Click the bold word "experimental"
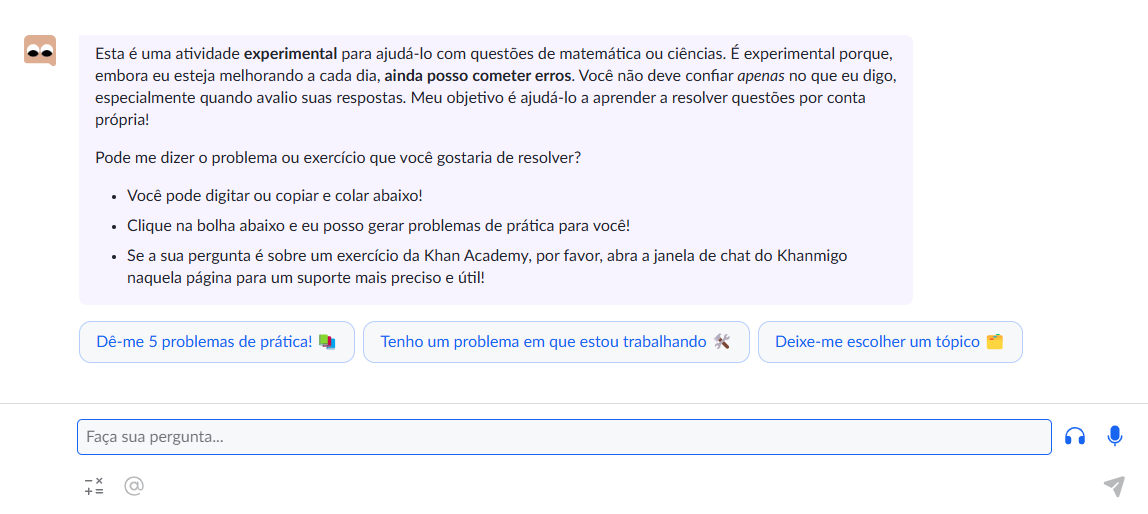Viewport: 1148px width, 514px height. pos(291,54)
